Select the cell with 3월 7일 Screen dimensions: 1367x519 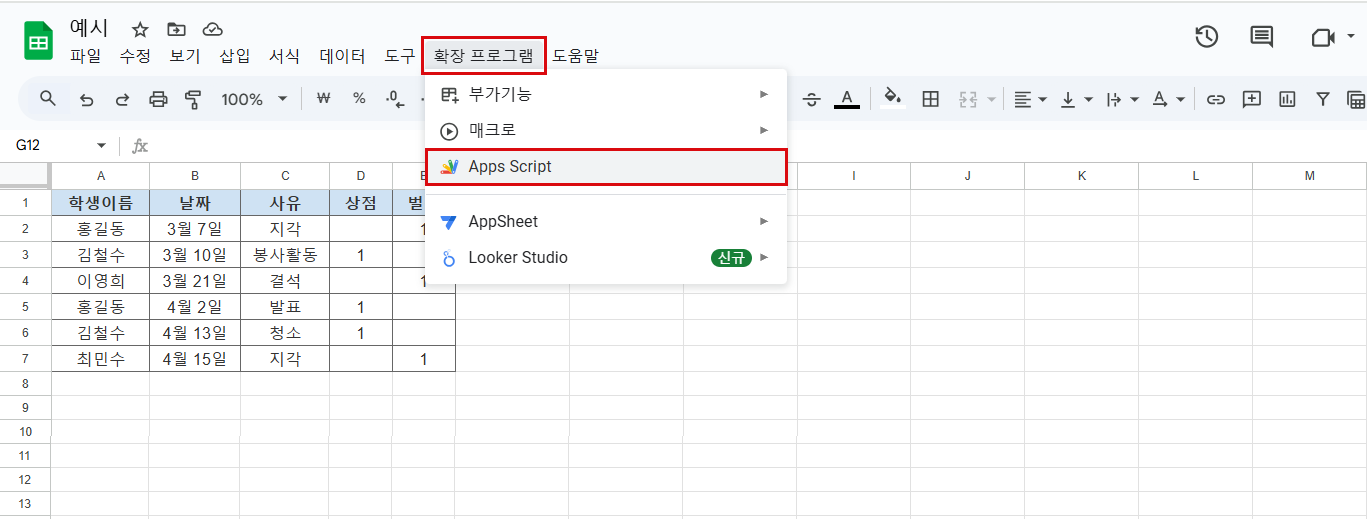click(x=195, y=229)
